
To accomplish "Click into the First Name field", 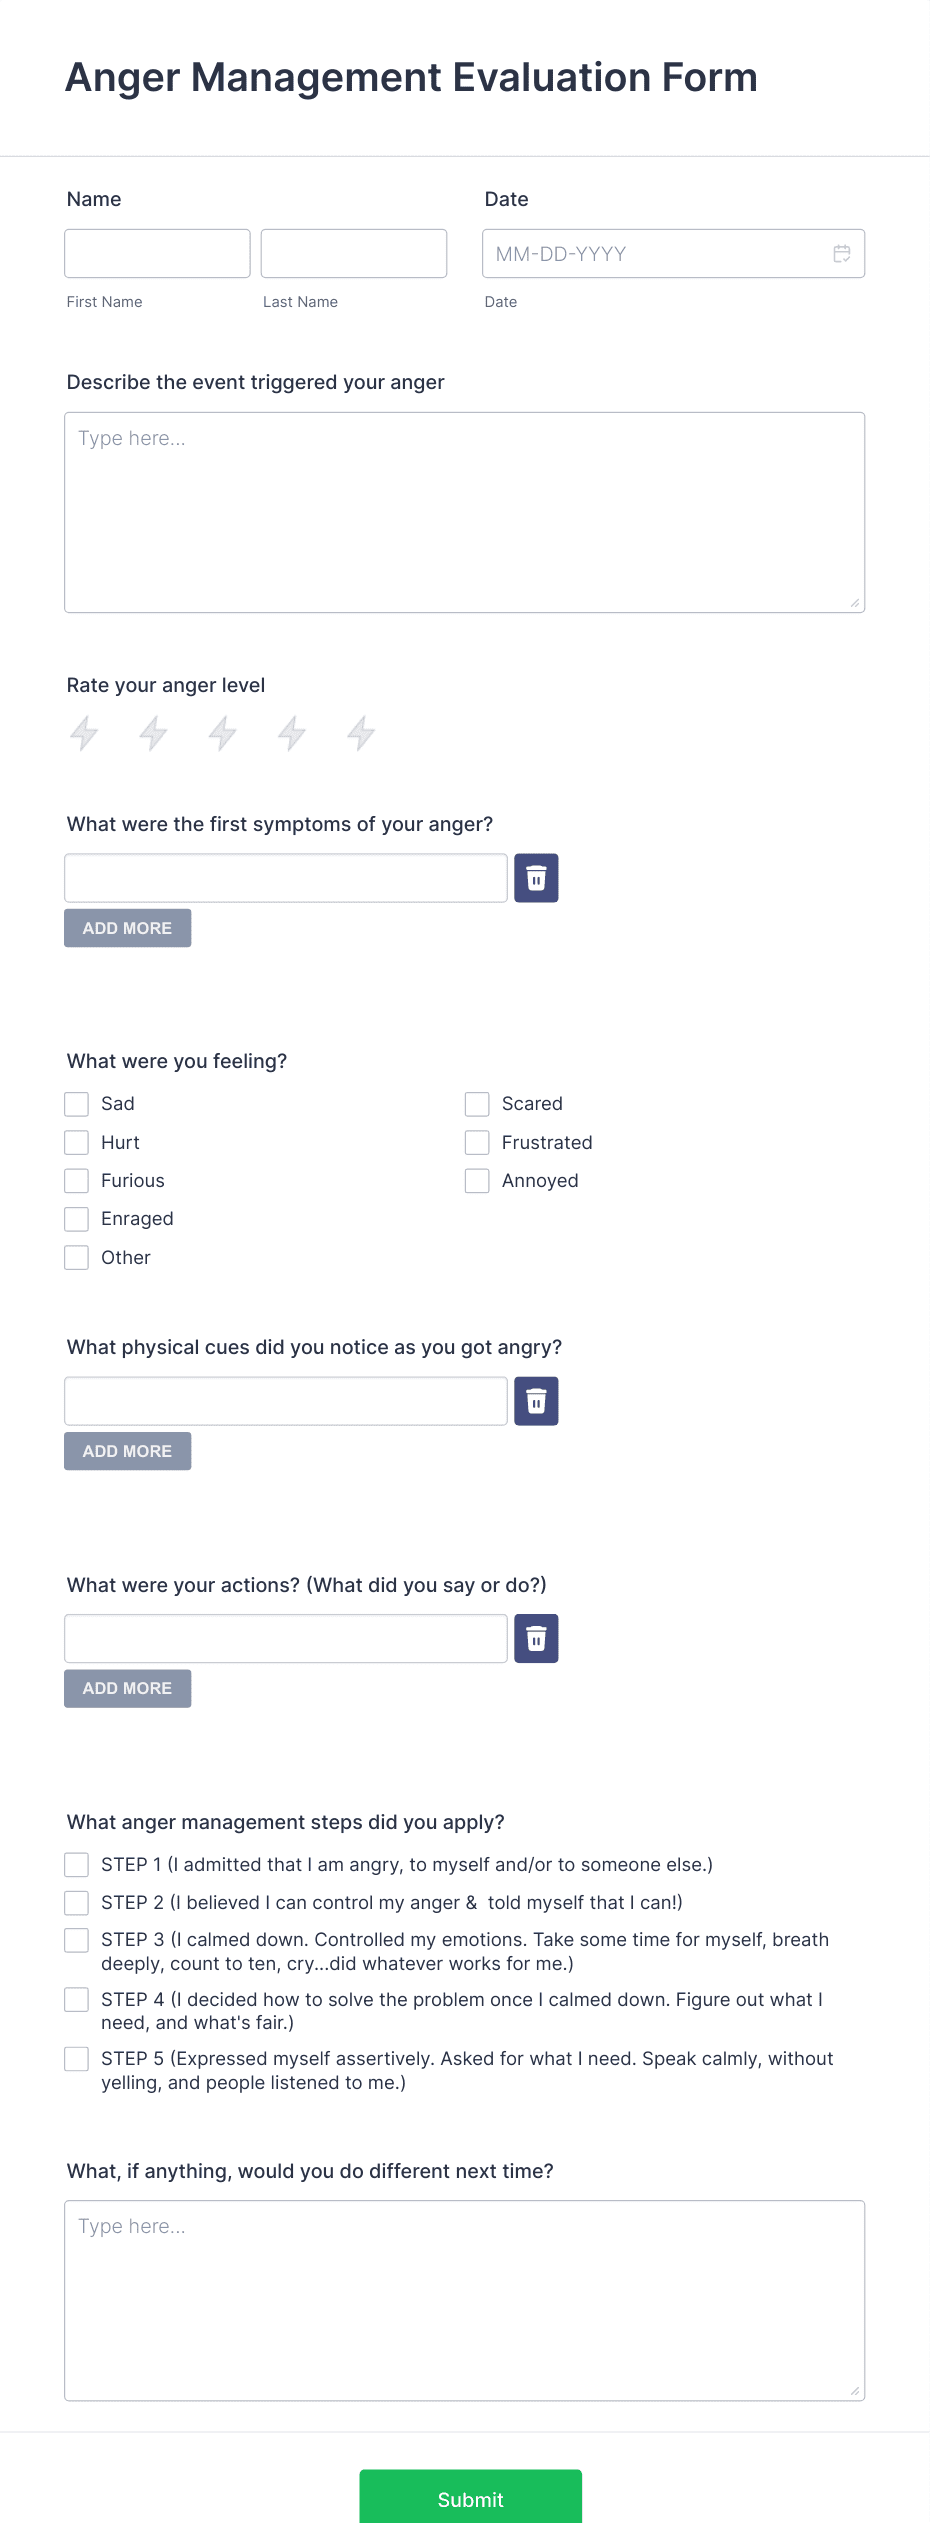I will click(157, 254).
